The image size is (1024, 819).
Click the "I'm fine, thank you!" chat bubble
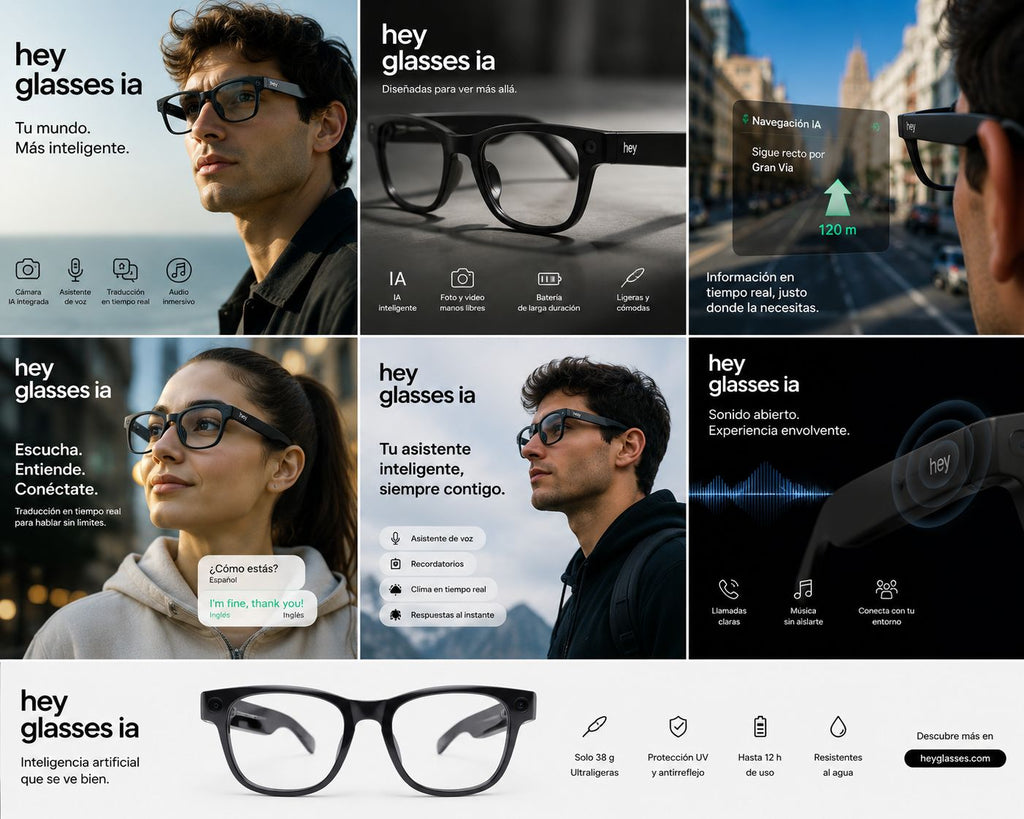click(257, 609)
